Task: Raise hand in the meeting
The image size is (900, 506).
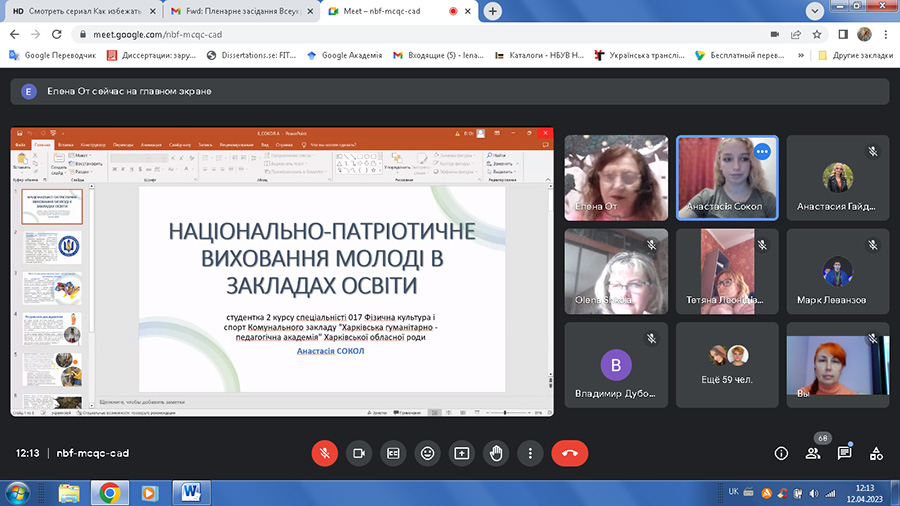Action: [x=496, y=453]
